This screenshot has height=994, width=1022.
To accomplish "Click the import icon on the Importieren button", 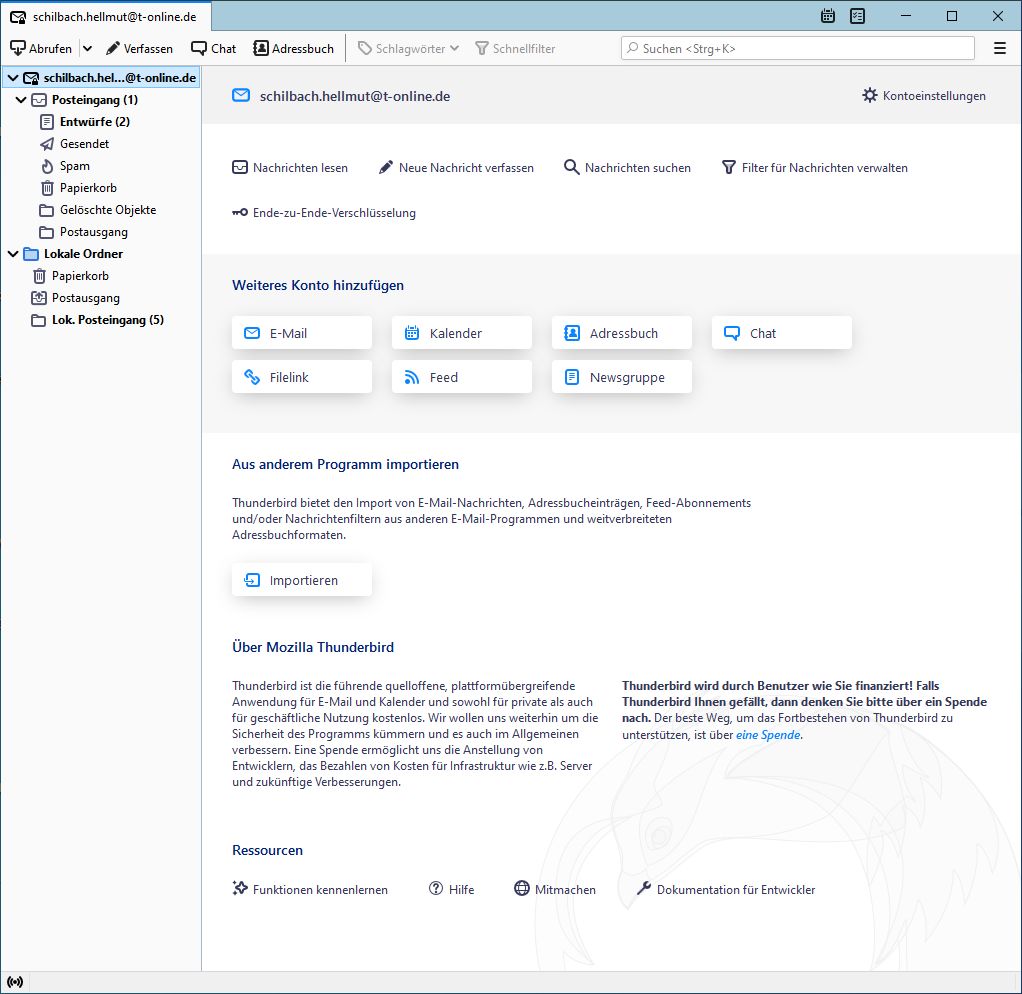I will point(252,580).
